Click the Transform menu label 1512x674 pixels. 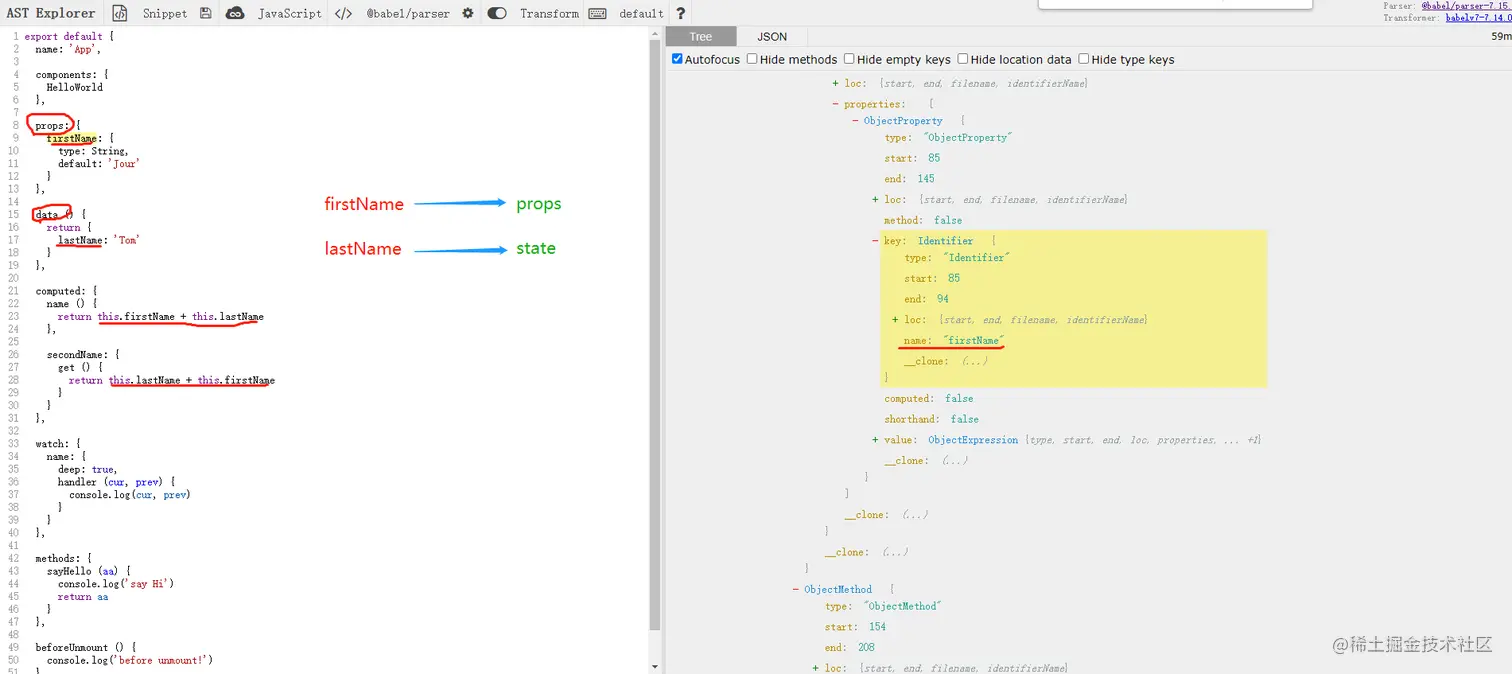549,13
